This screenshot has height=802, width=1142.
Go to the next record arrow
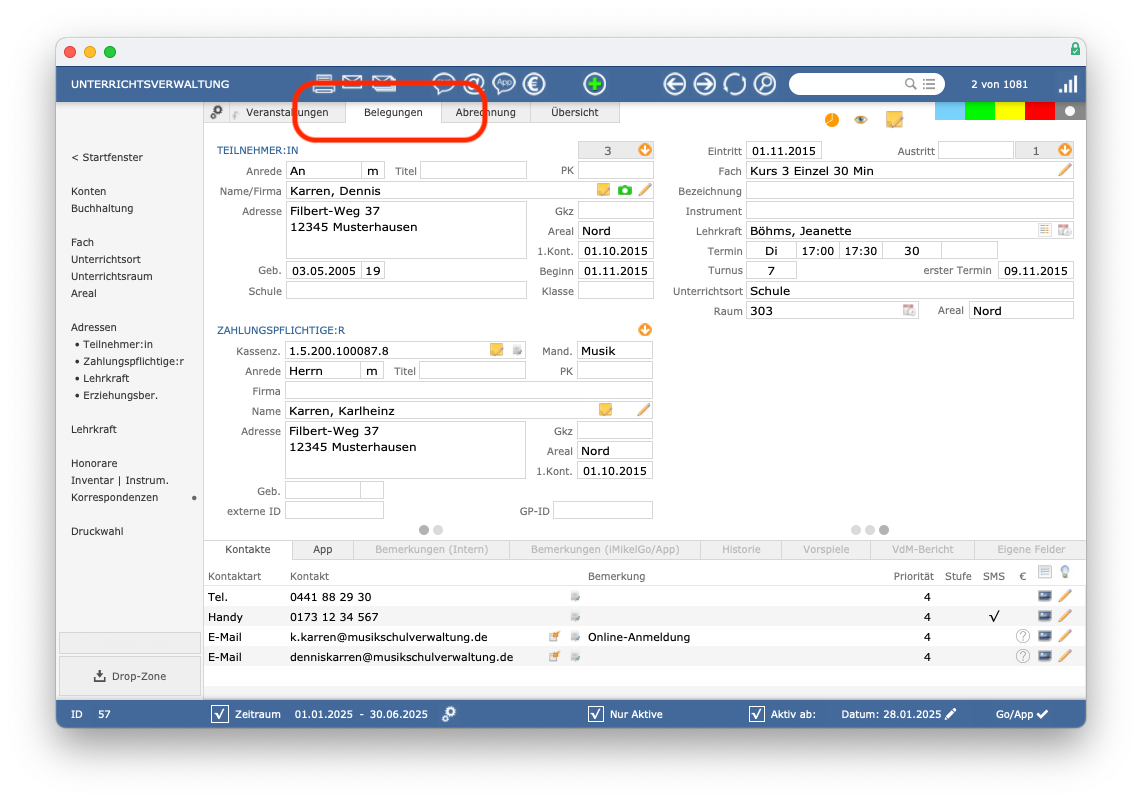coord(704,84)
